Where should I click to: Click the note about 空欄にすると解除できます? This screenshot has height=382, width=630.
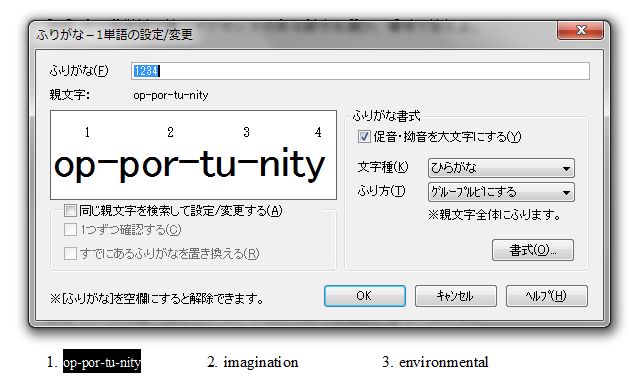[x=157, y=298]
